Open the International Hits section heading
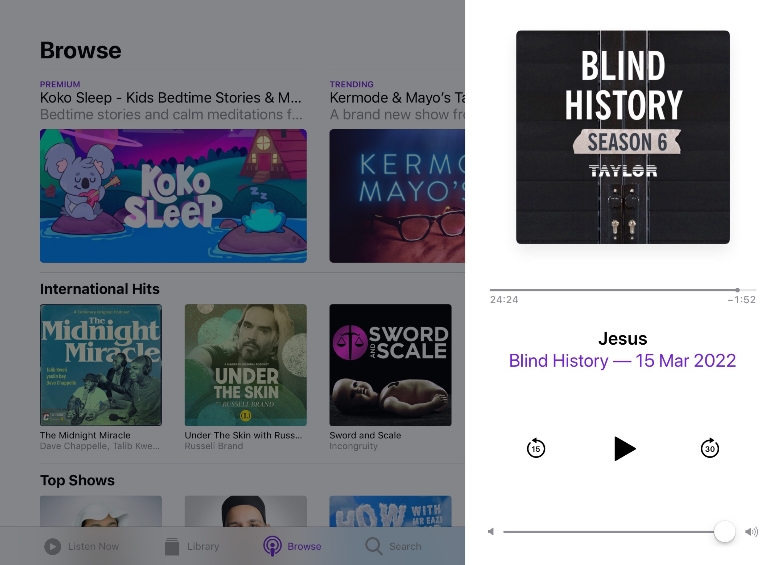 coord(100,289)
